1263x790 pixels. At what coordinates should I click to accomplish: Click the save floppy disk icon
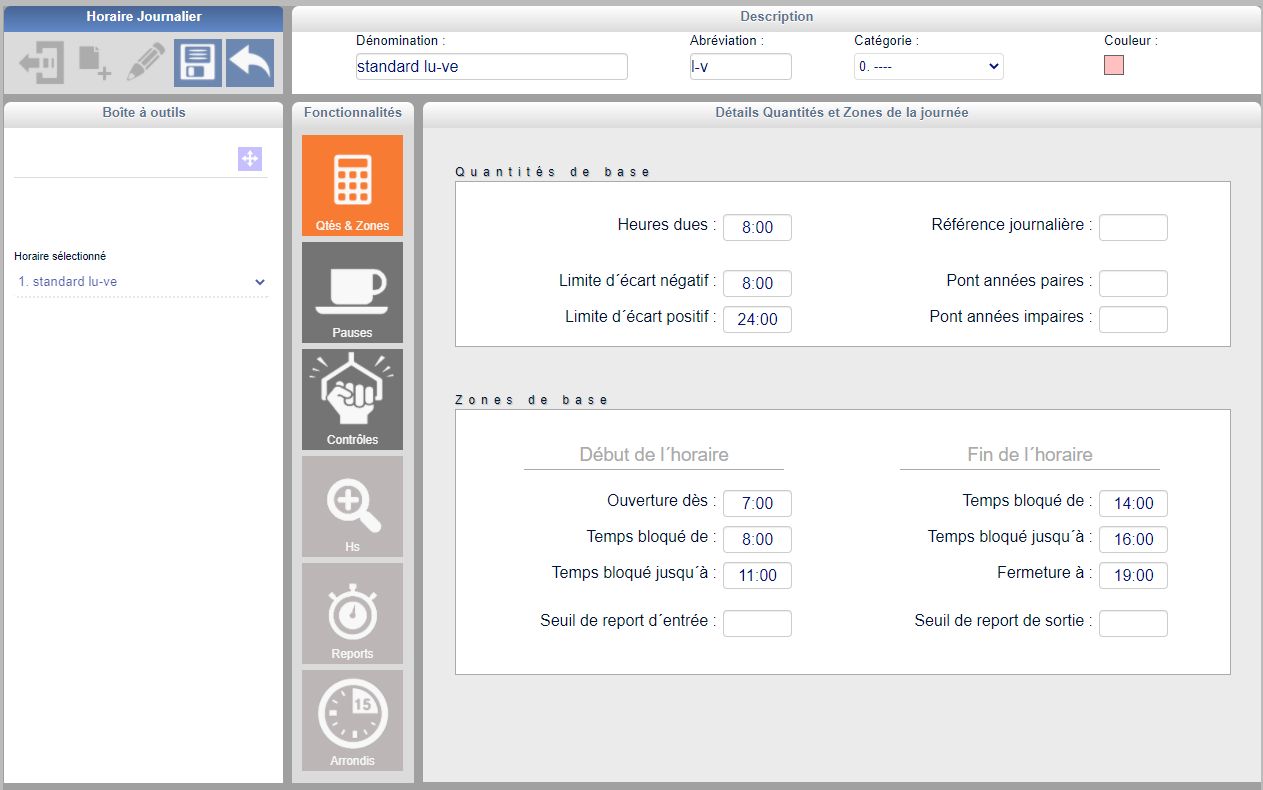point(198,63)
